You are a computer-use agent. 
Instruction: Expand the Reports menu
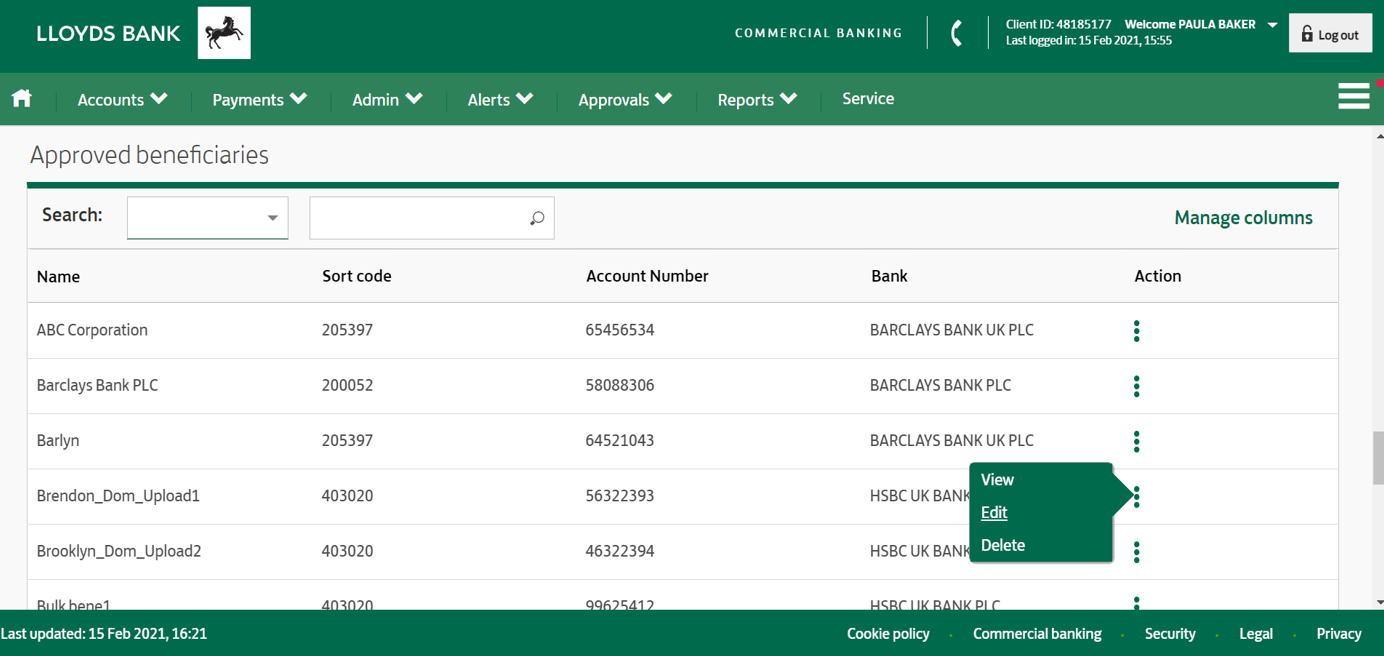(x=757, y=99)
